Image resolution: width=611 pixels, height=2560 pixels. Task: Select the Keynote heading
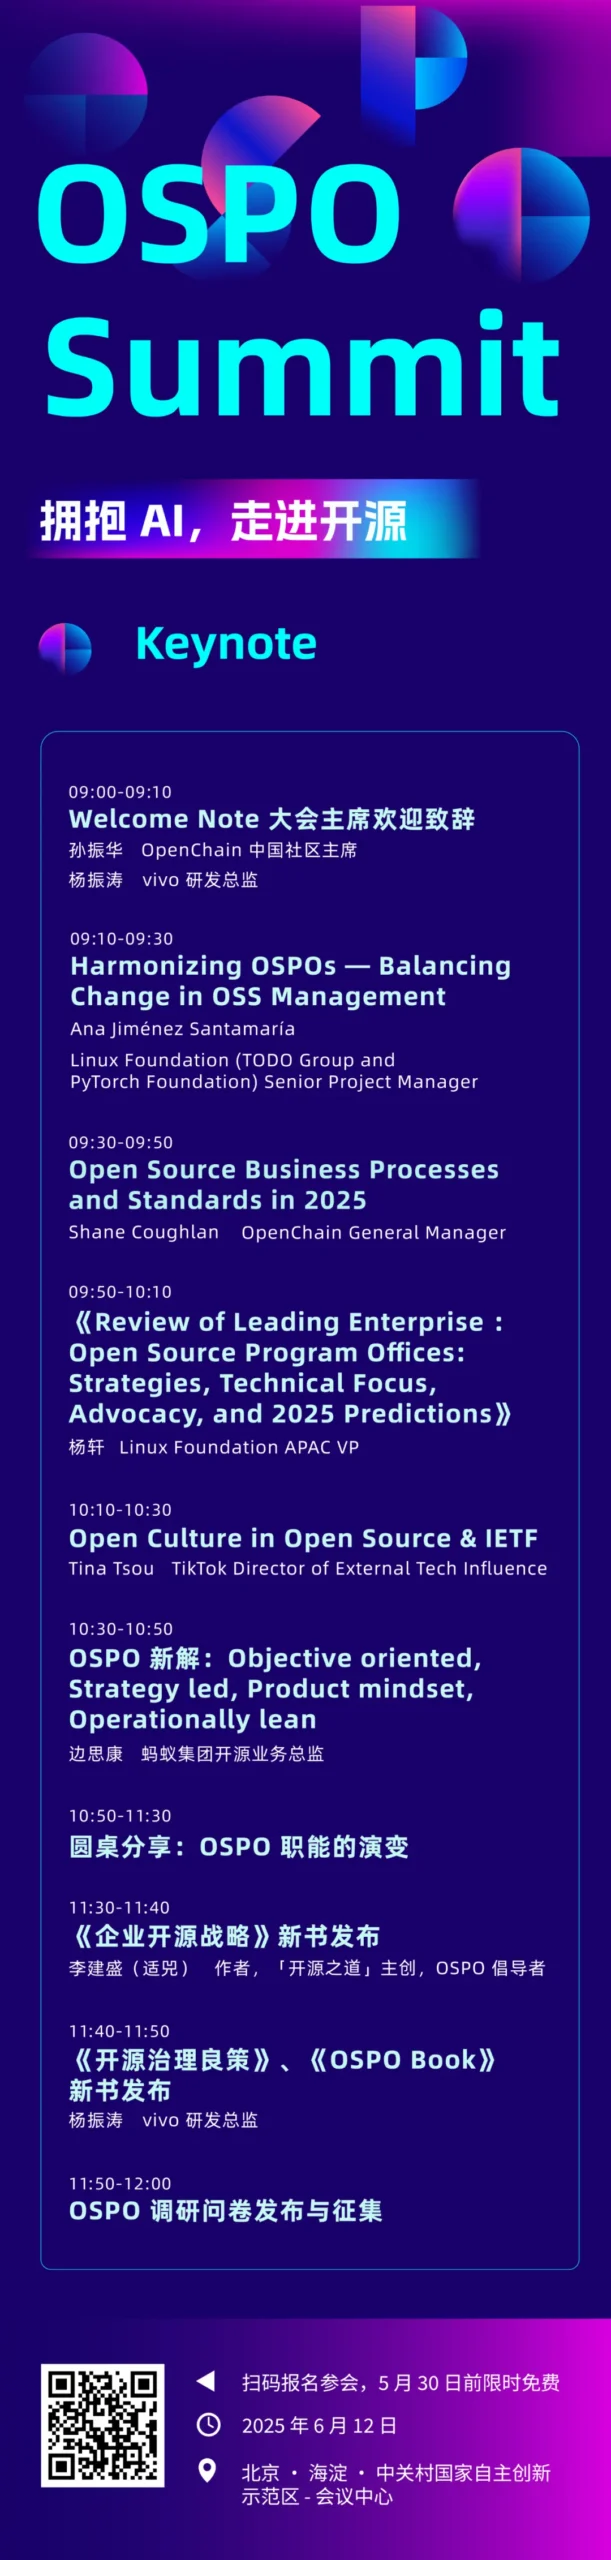click(x=226, y=643)
